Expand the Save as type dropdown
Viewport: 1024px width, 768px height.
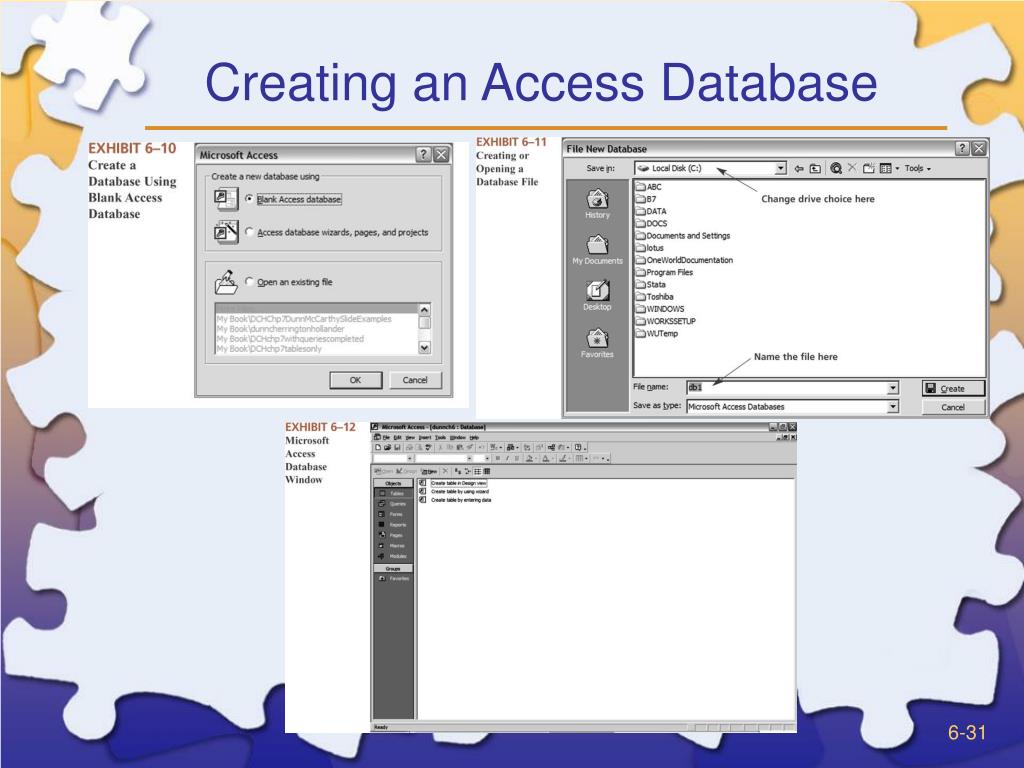point(893,406)
